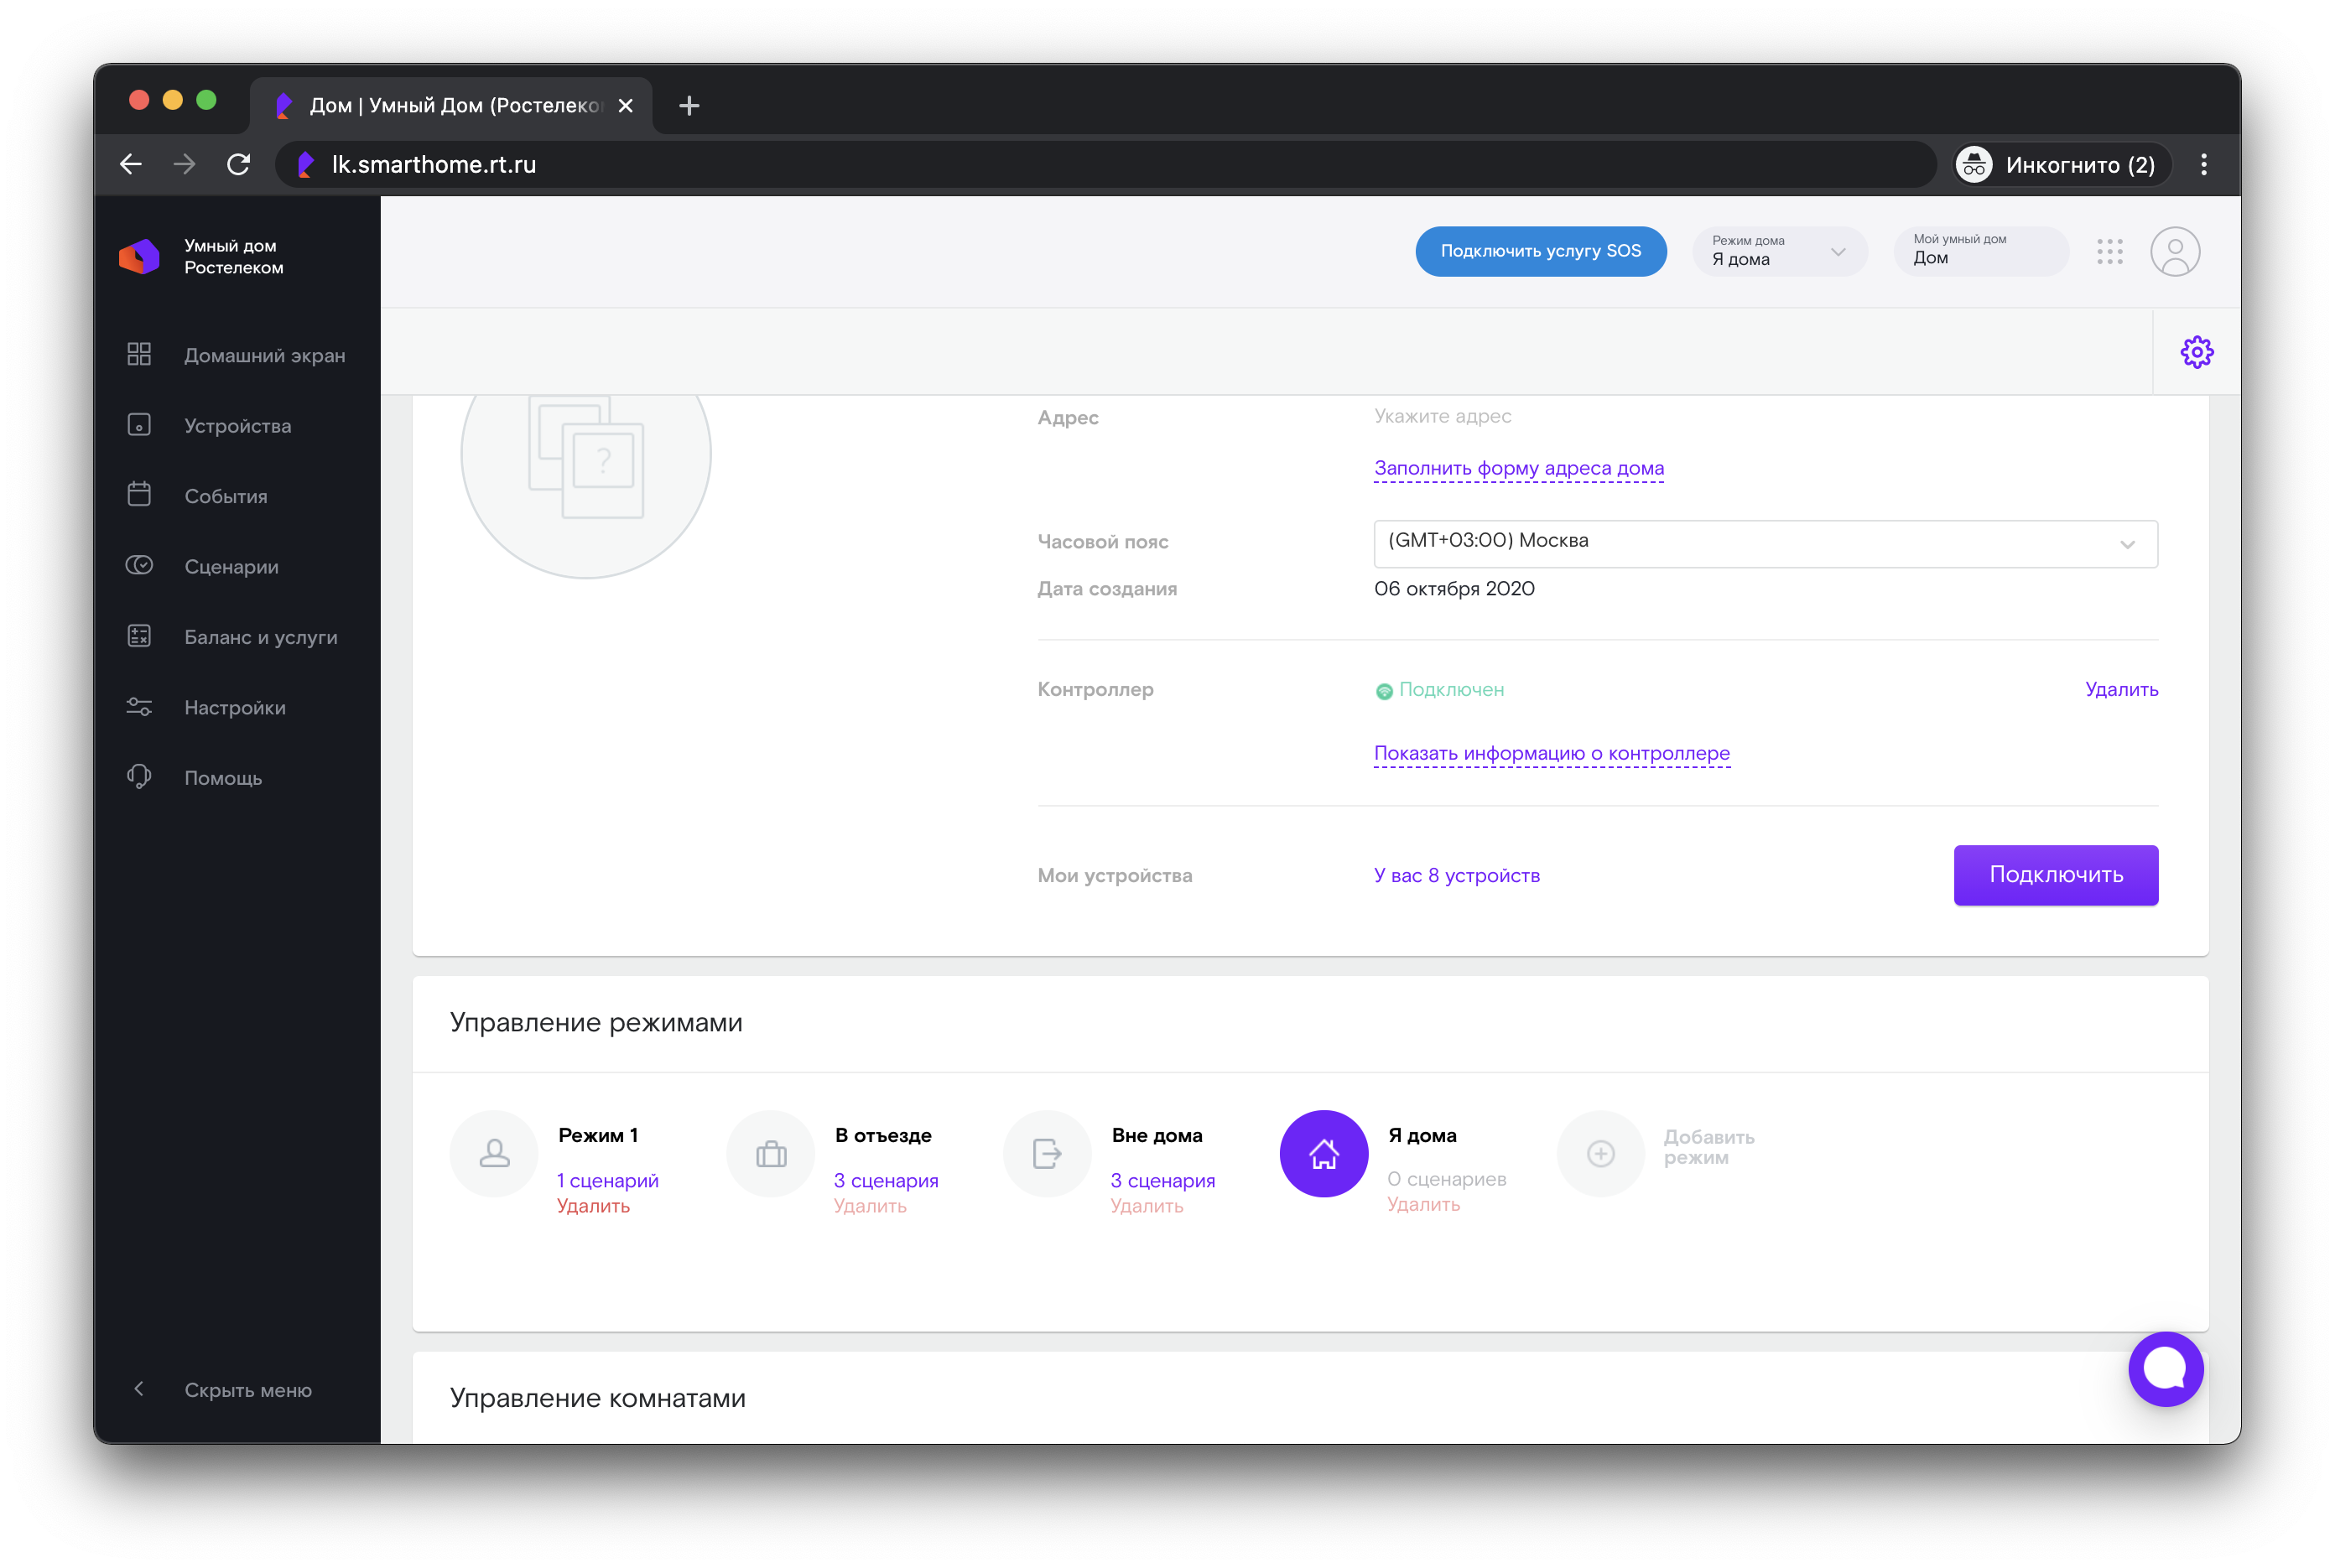Open 'Сценарии' in the sidebar
The width and height of the screenshot is (2335, 1568).
click(x=231, y=567)
